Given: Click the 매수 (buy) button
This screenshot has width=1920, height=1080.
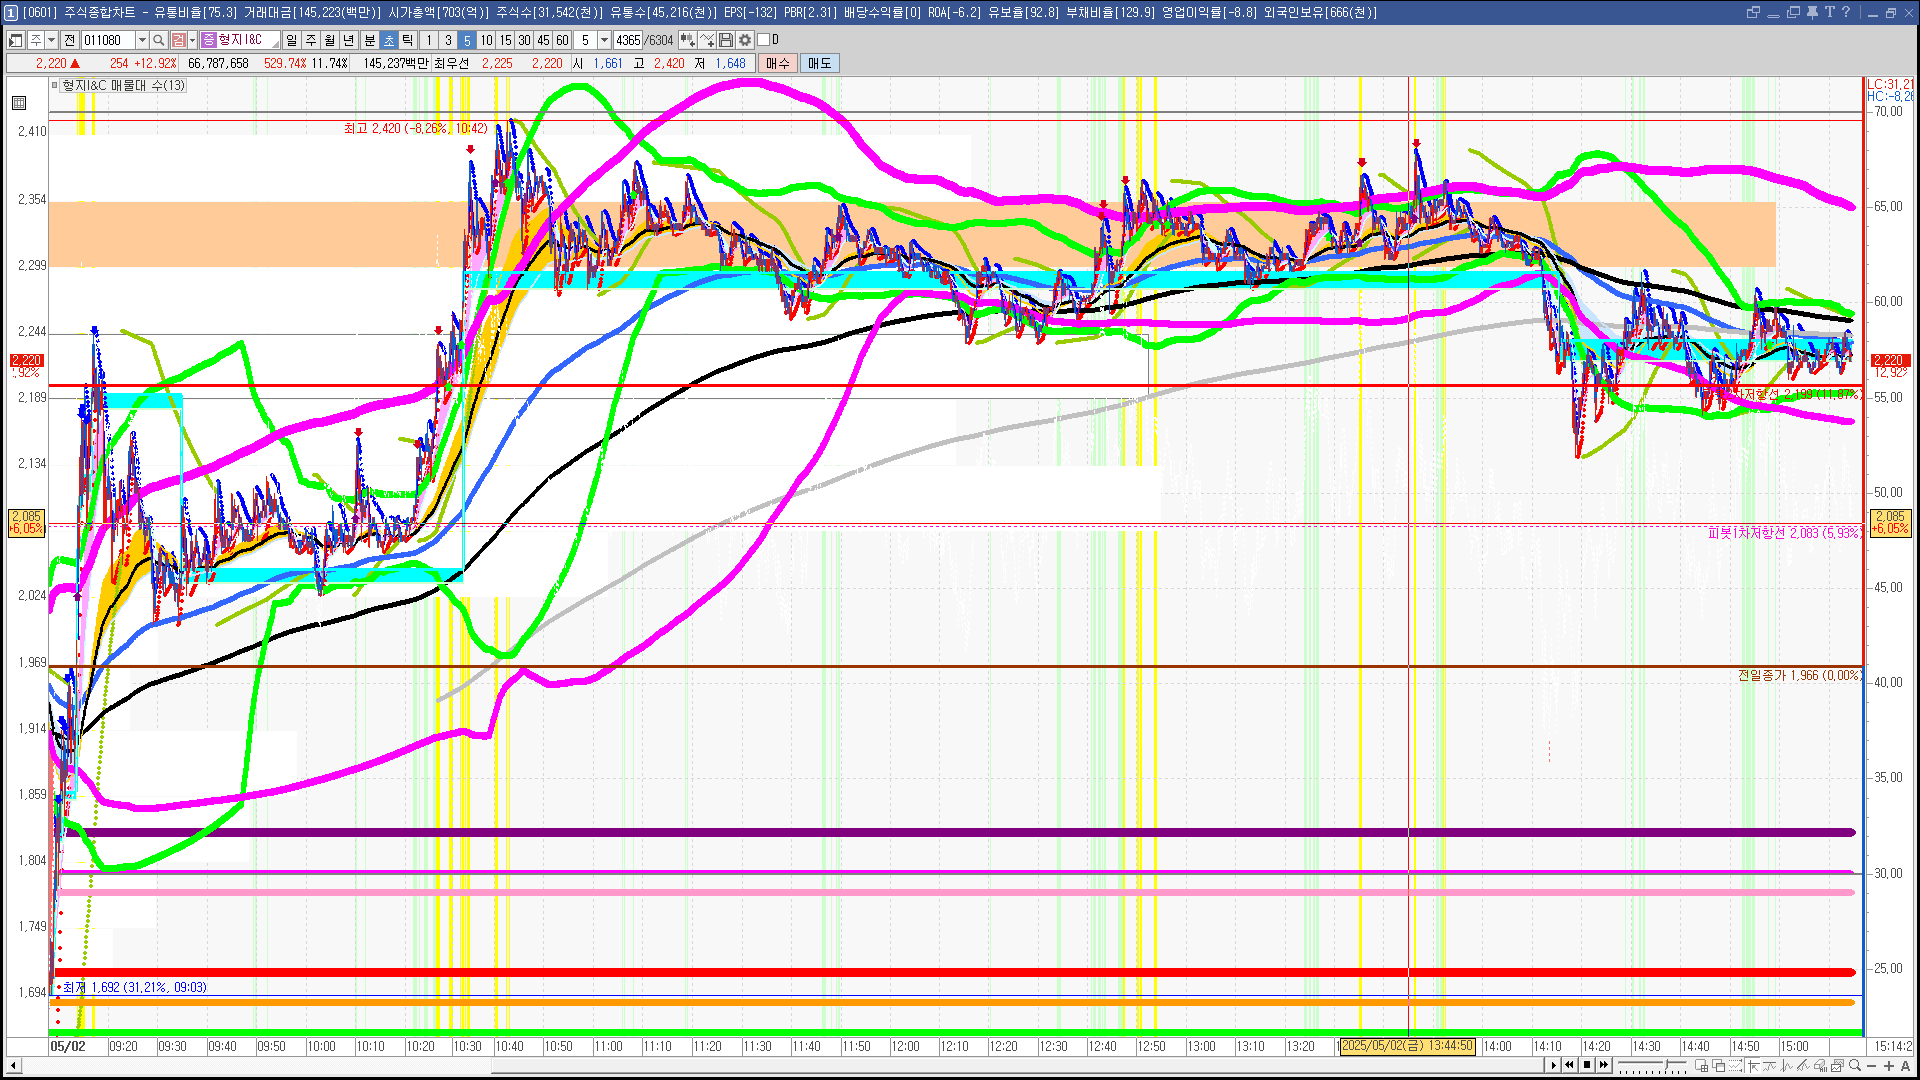Looking at the screenshot, I should [778, 63].
